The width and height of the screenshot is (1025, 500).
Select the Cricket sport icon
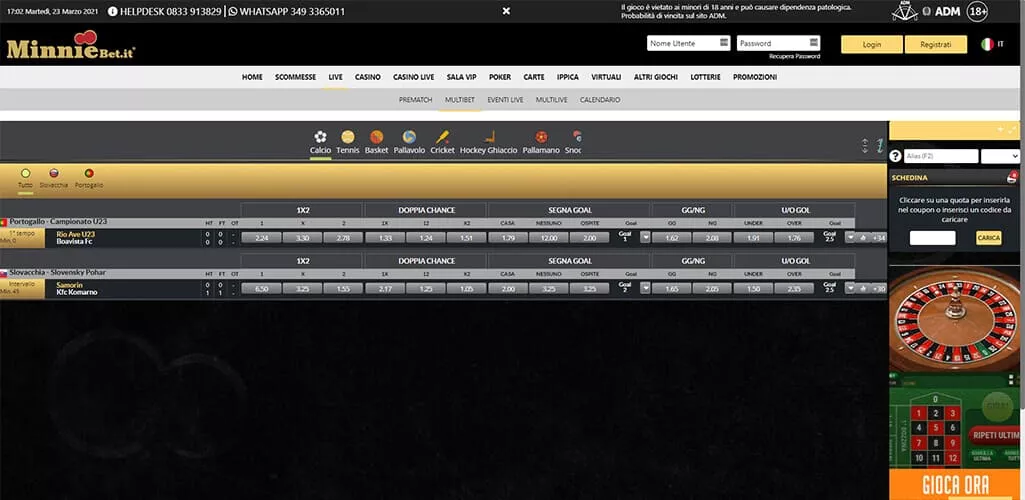coord(443,137)
